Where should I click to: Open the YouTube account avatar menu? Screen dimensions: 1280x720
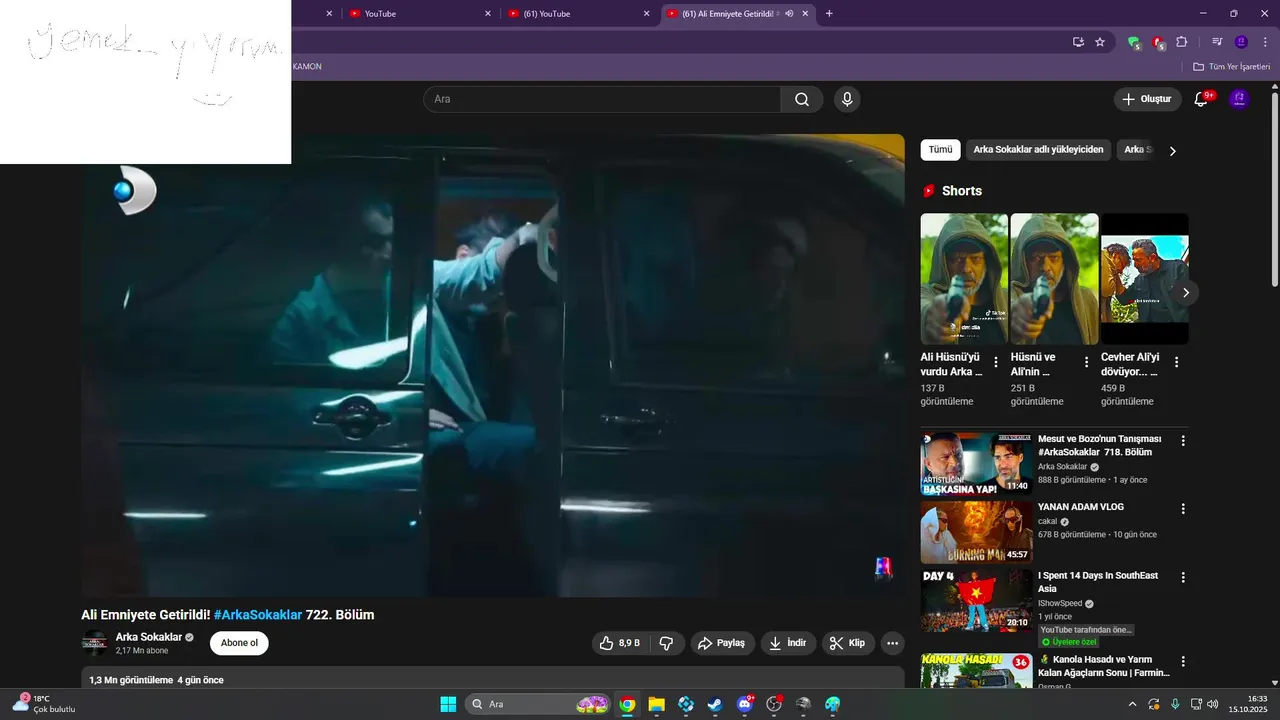(1239, 98)
